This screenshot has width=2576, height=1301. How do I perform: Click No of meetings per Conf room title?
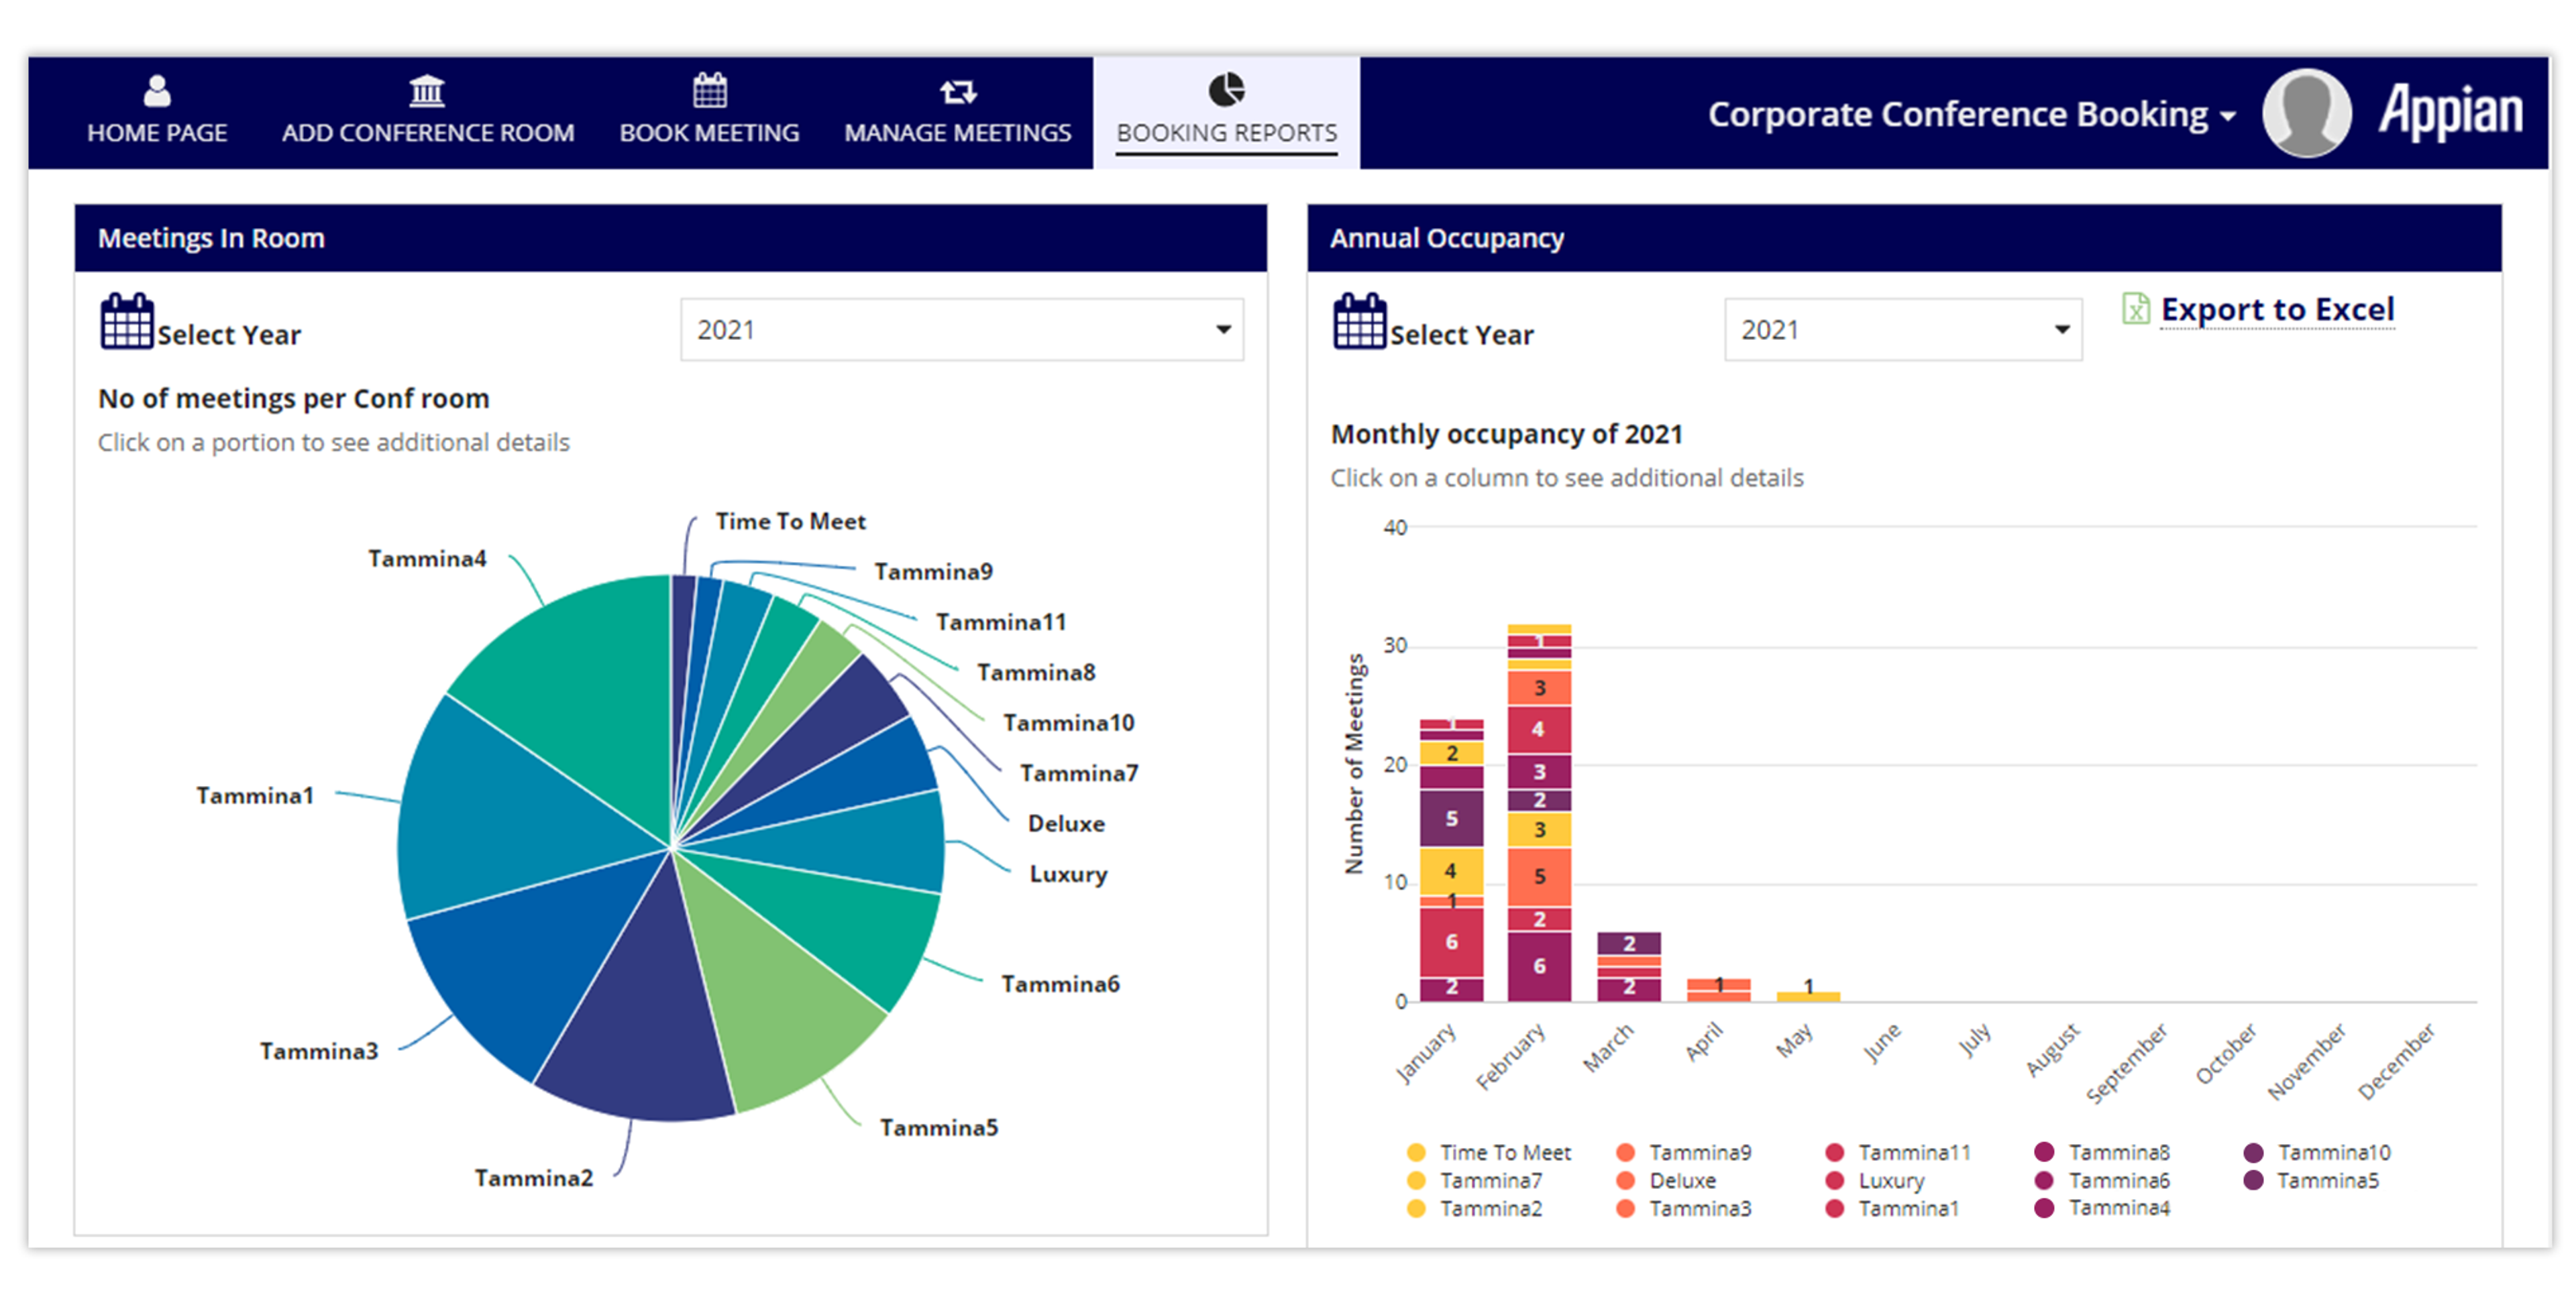pos(293,398)
